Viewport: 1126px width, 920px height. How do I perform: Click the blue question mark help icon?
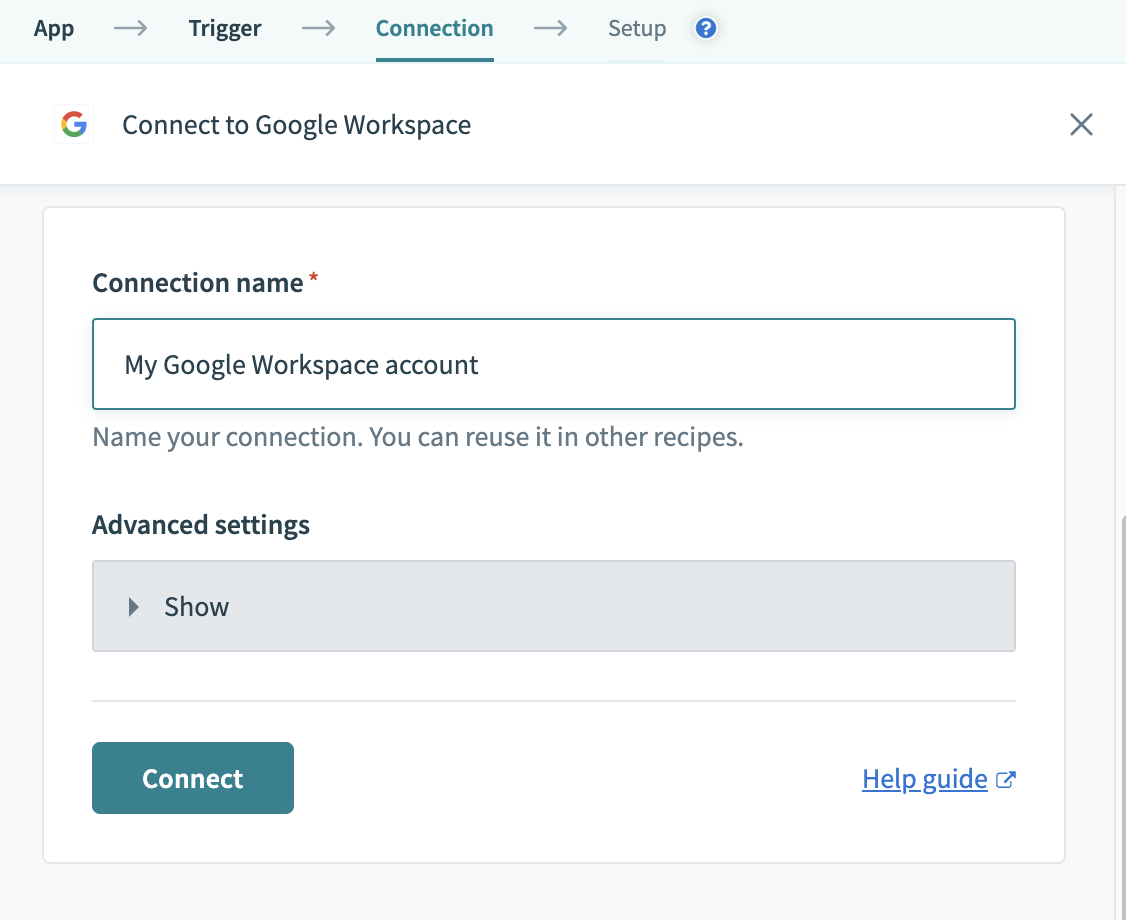706,29
